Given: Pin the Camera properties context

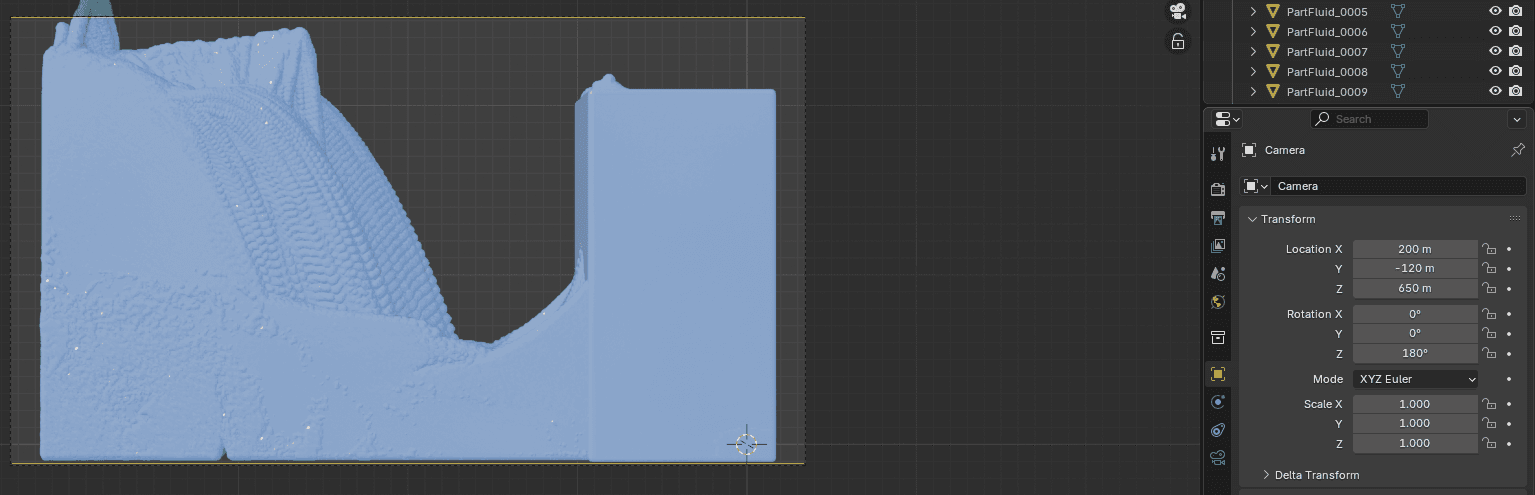Looking at the screenshot, I should 1517,150.
